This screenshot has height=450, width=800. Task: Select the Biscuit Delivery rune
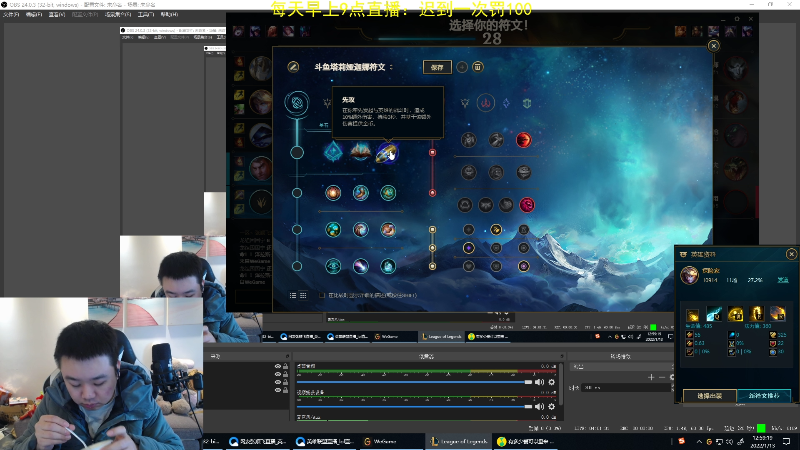pyautogui.click(x=388, y=230)
